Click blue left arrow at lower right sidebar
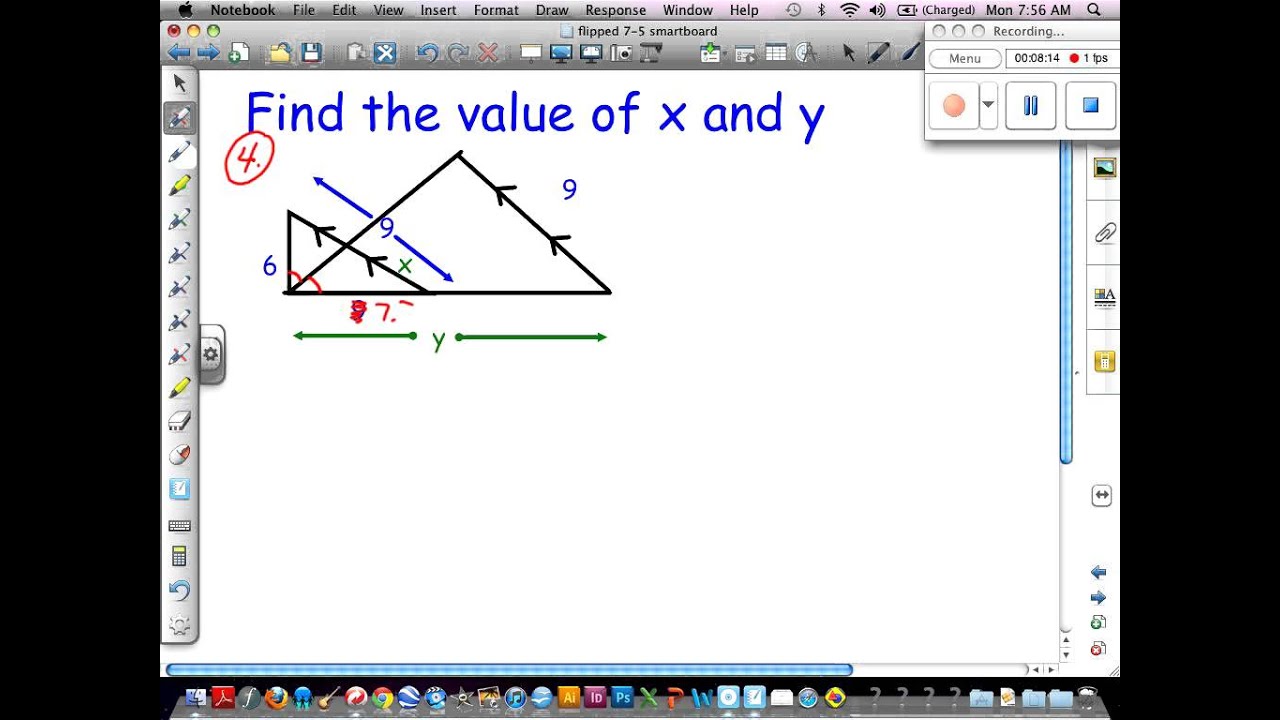Image resolution: width=1280 pixels, height=720 pixels. click(1098, 572)
